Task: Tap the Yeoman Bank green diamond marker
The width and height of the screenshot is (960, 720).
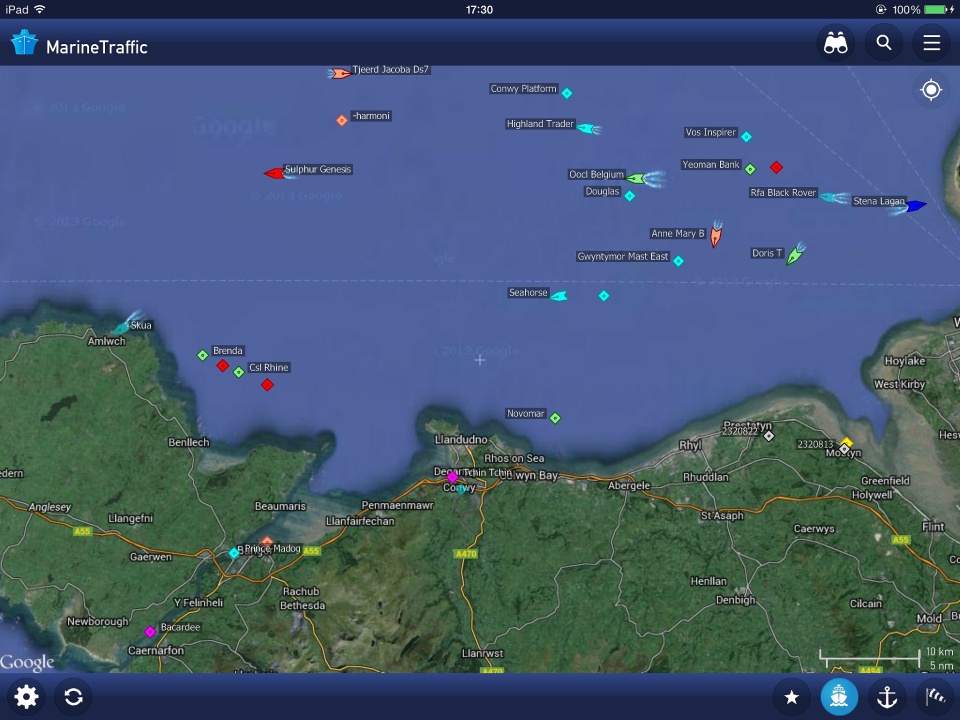Action: [x=751, y=169]
